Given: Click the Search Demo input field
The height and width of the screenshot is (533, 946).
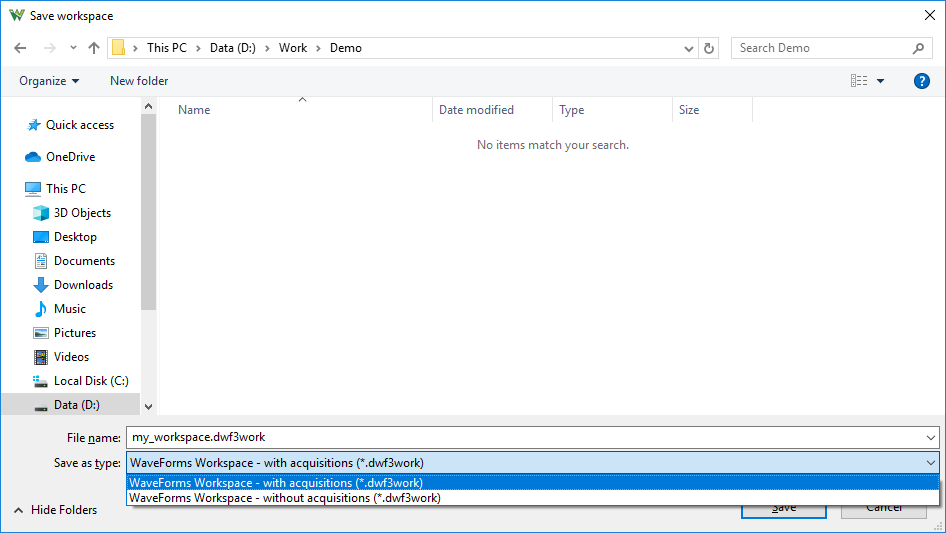Looking at the screenshot, I should [822, 48].
